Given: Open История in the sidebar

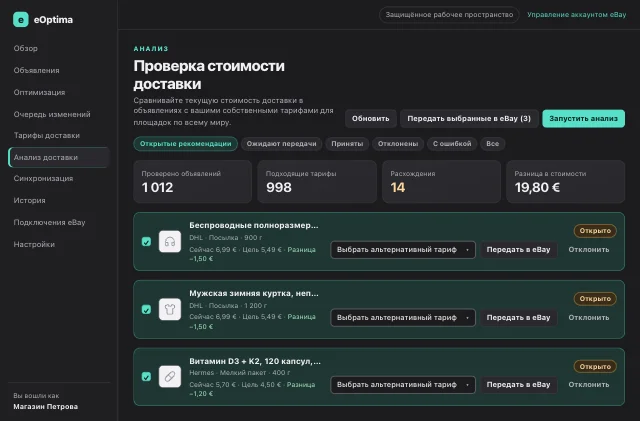Looking at the screenshot, I should tap(29, 200).
